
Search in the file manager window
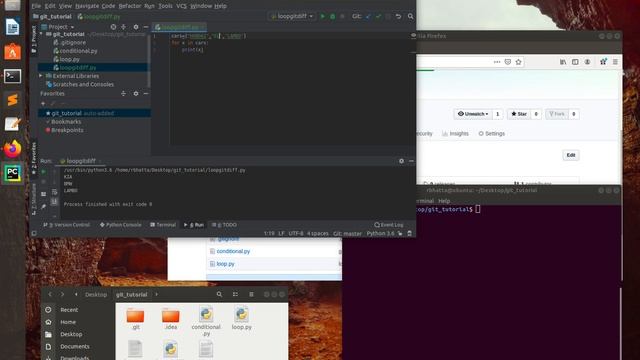pyautogui.click(x=219, y=294)
